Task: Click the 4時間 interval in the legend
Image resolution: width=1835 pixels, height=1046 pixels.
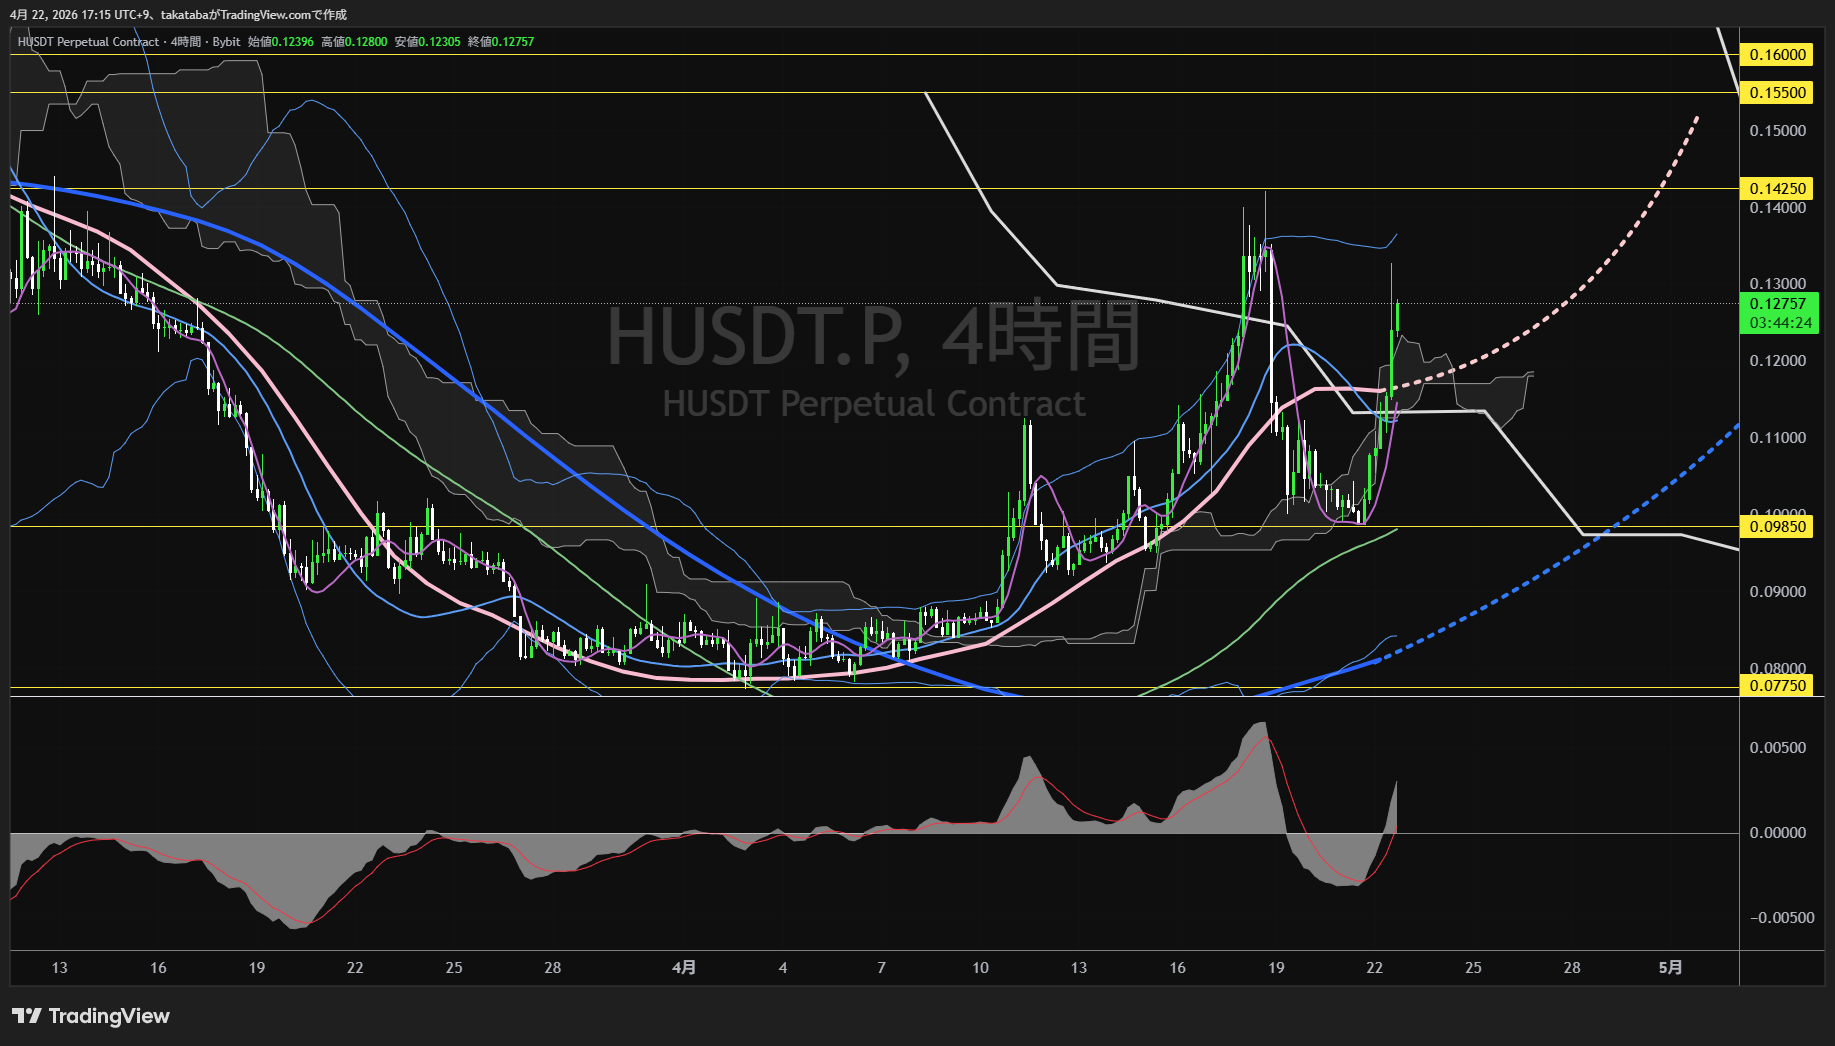Action: click(186, 42)
